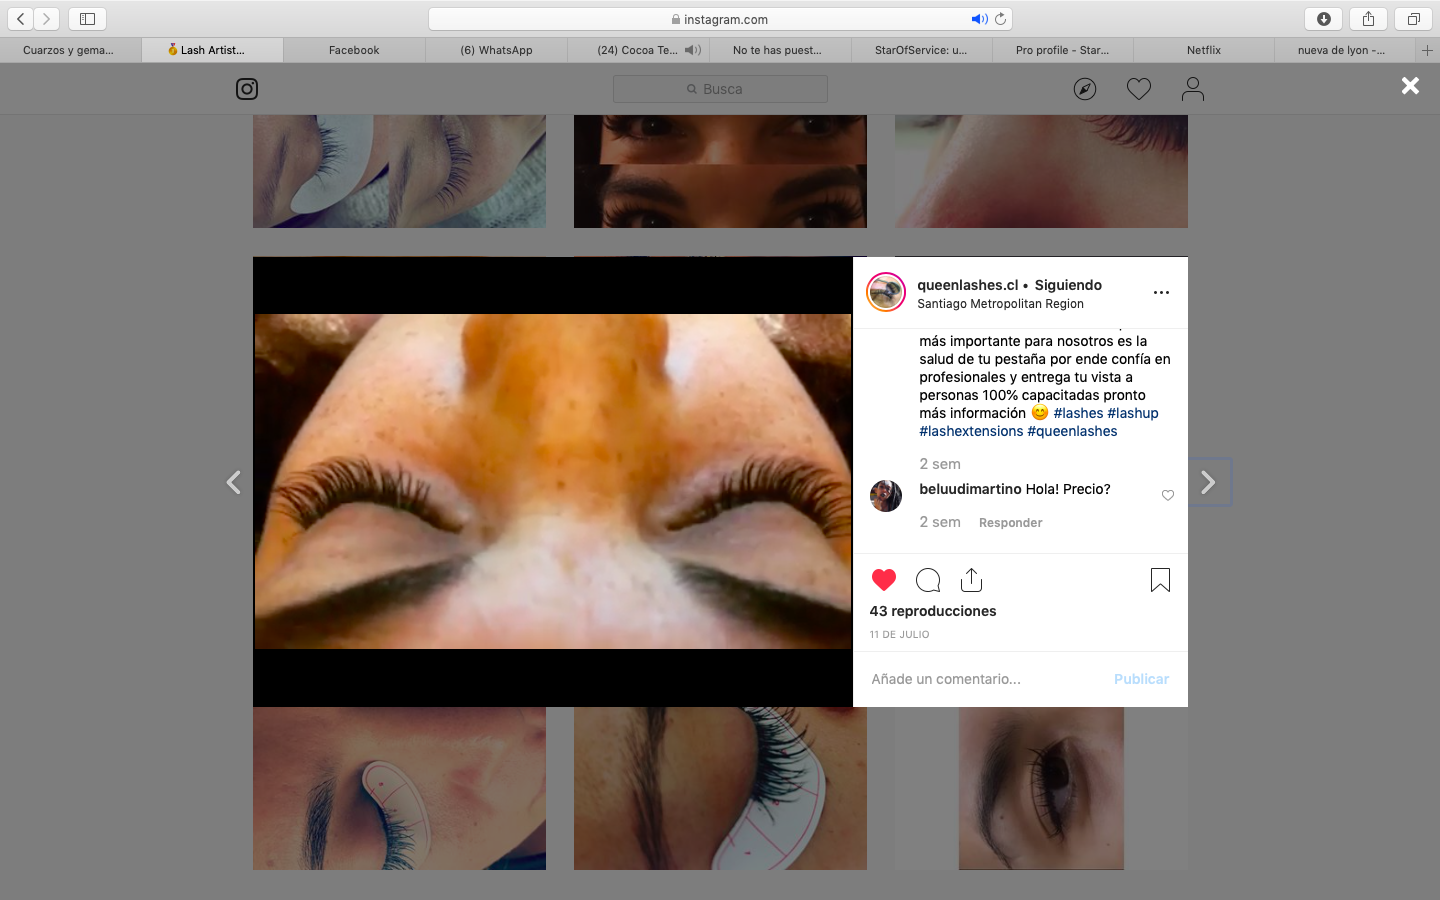The height and width of the screenshot is (900, 1440).
Task: Share the post using share icon
Action: pos(972,580)
